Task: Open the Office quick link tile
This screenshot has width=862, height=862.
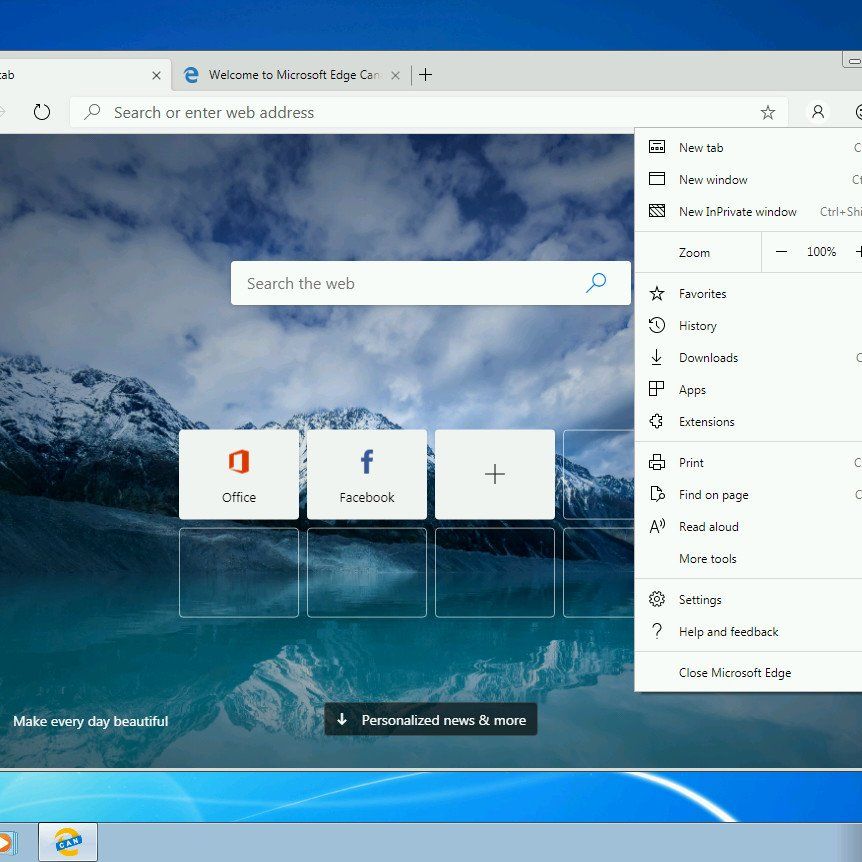Action: click(x=239, y=474)
